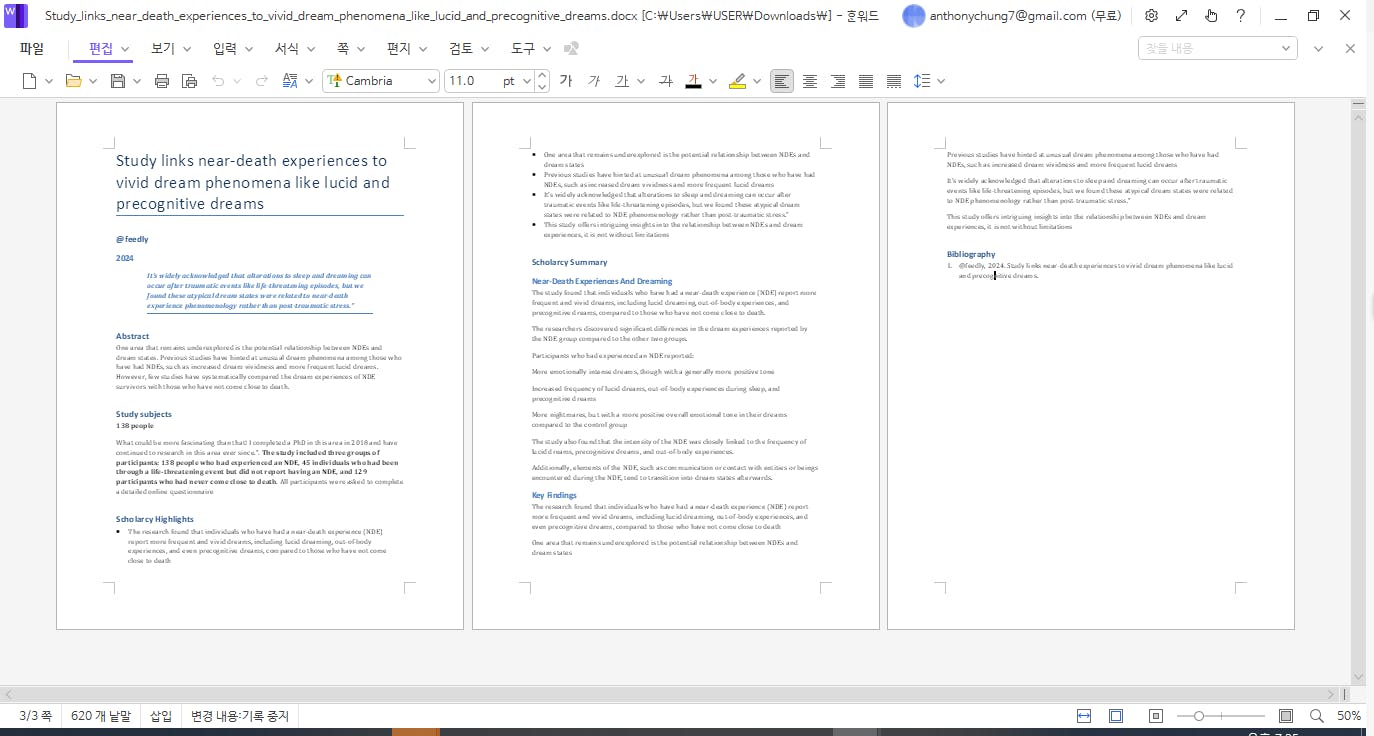Toggle bold text formatting
Screen dimensions: 1374x736
tap(566, 81)
